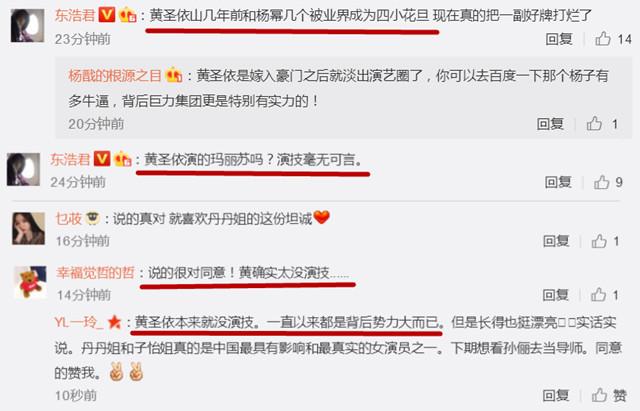The height and width of the screenshot is (411, 640).
Task: Reply to the nested comment posted 20分钟前
Action: [550, 124]
